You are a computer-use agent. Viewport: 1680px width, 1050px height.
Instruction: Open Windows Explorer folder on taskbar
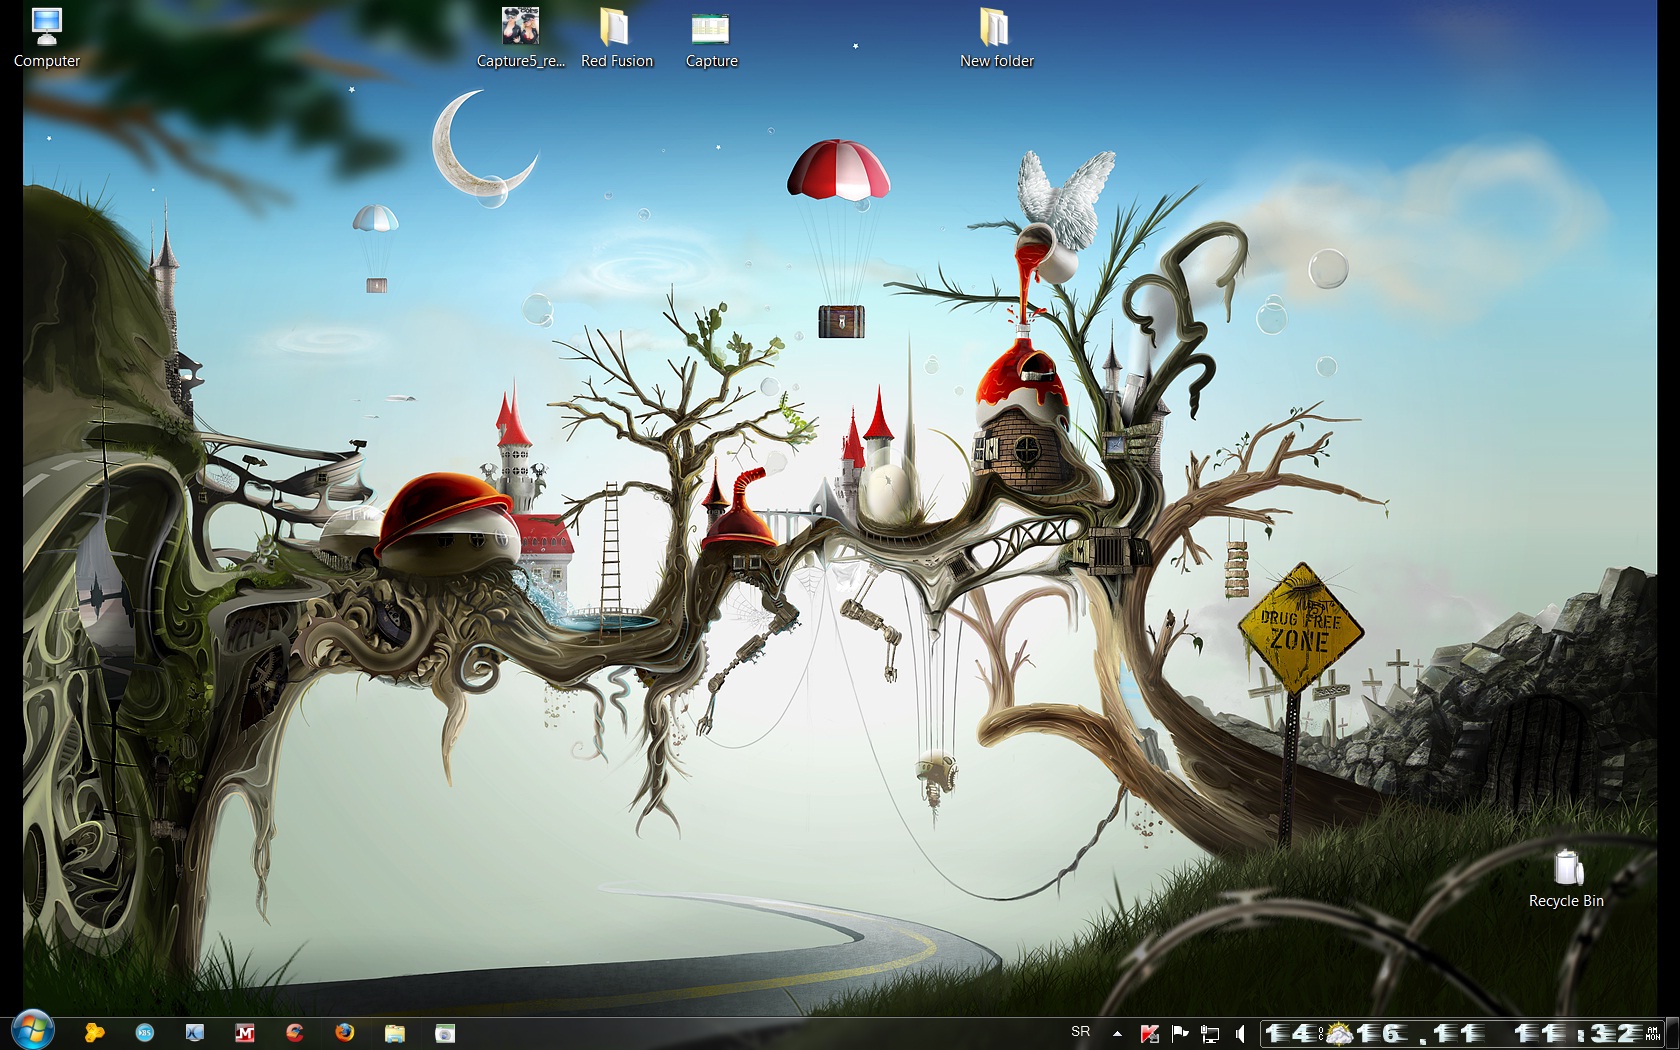click(395, 1033)
